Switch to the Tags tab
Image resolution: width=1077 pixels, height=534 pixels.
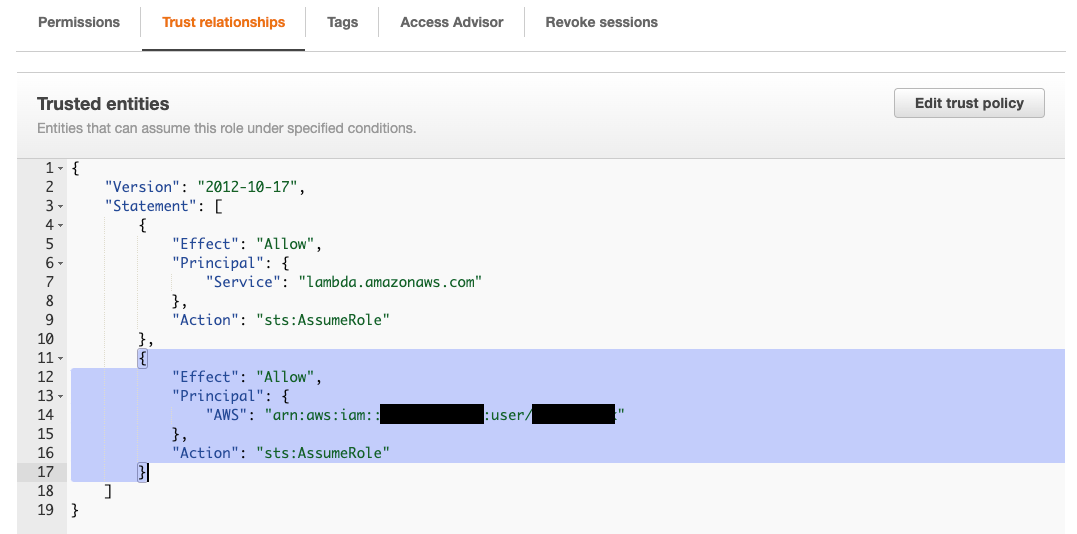pos(342,23)
